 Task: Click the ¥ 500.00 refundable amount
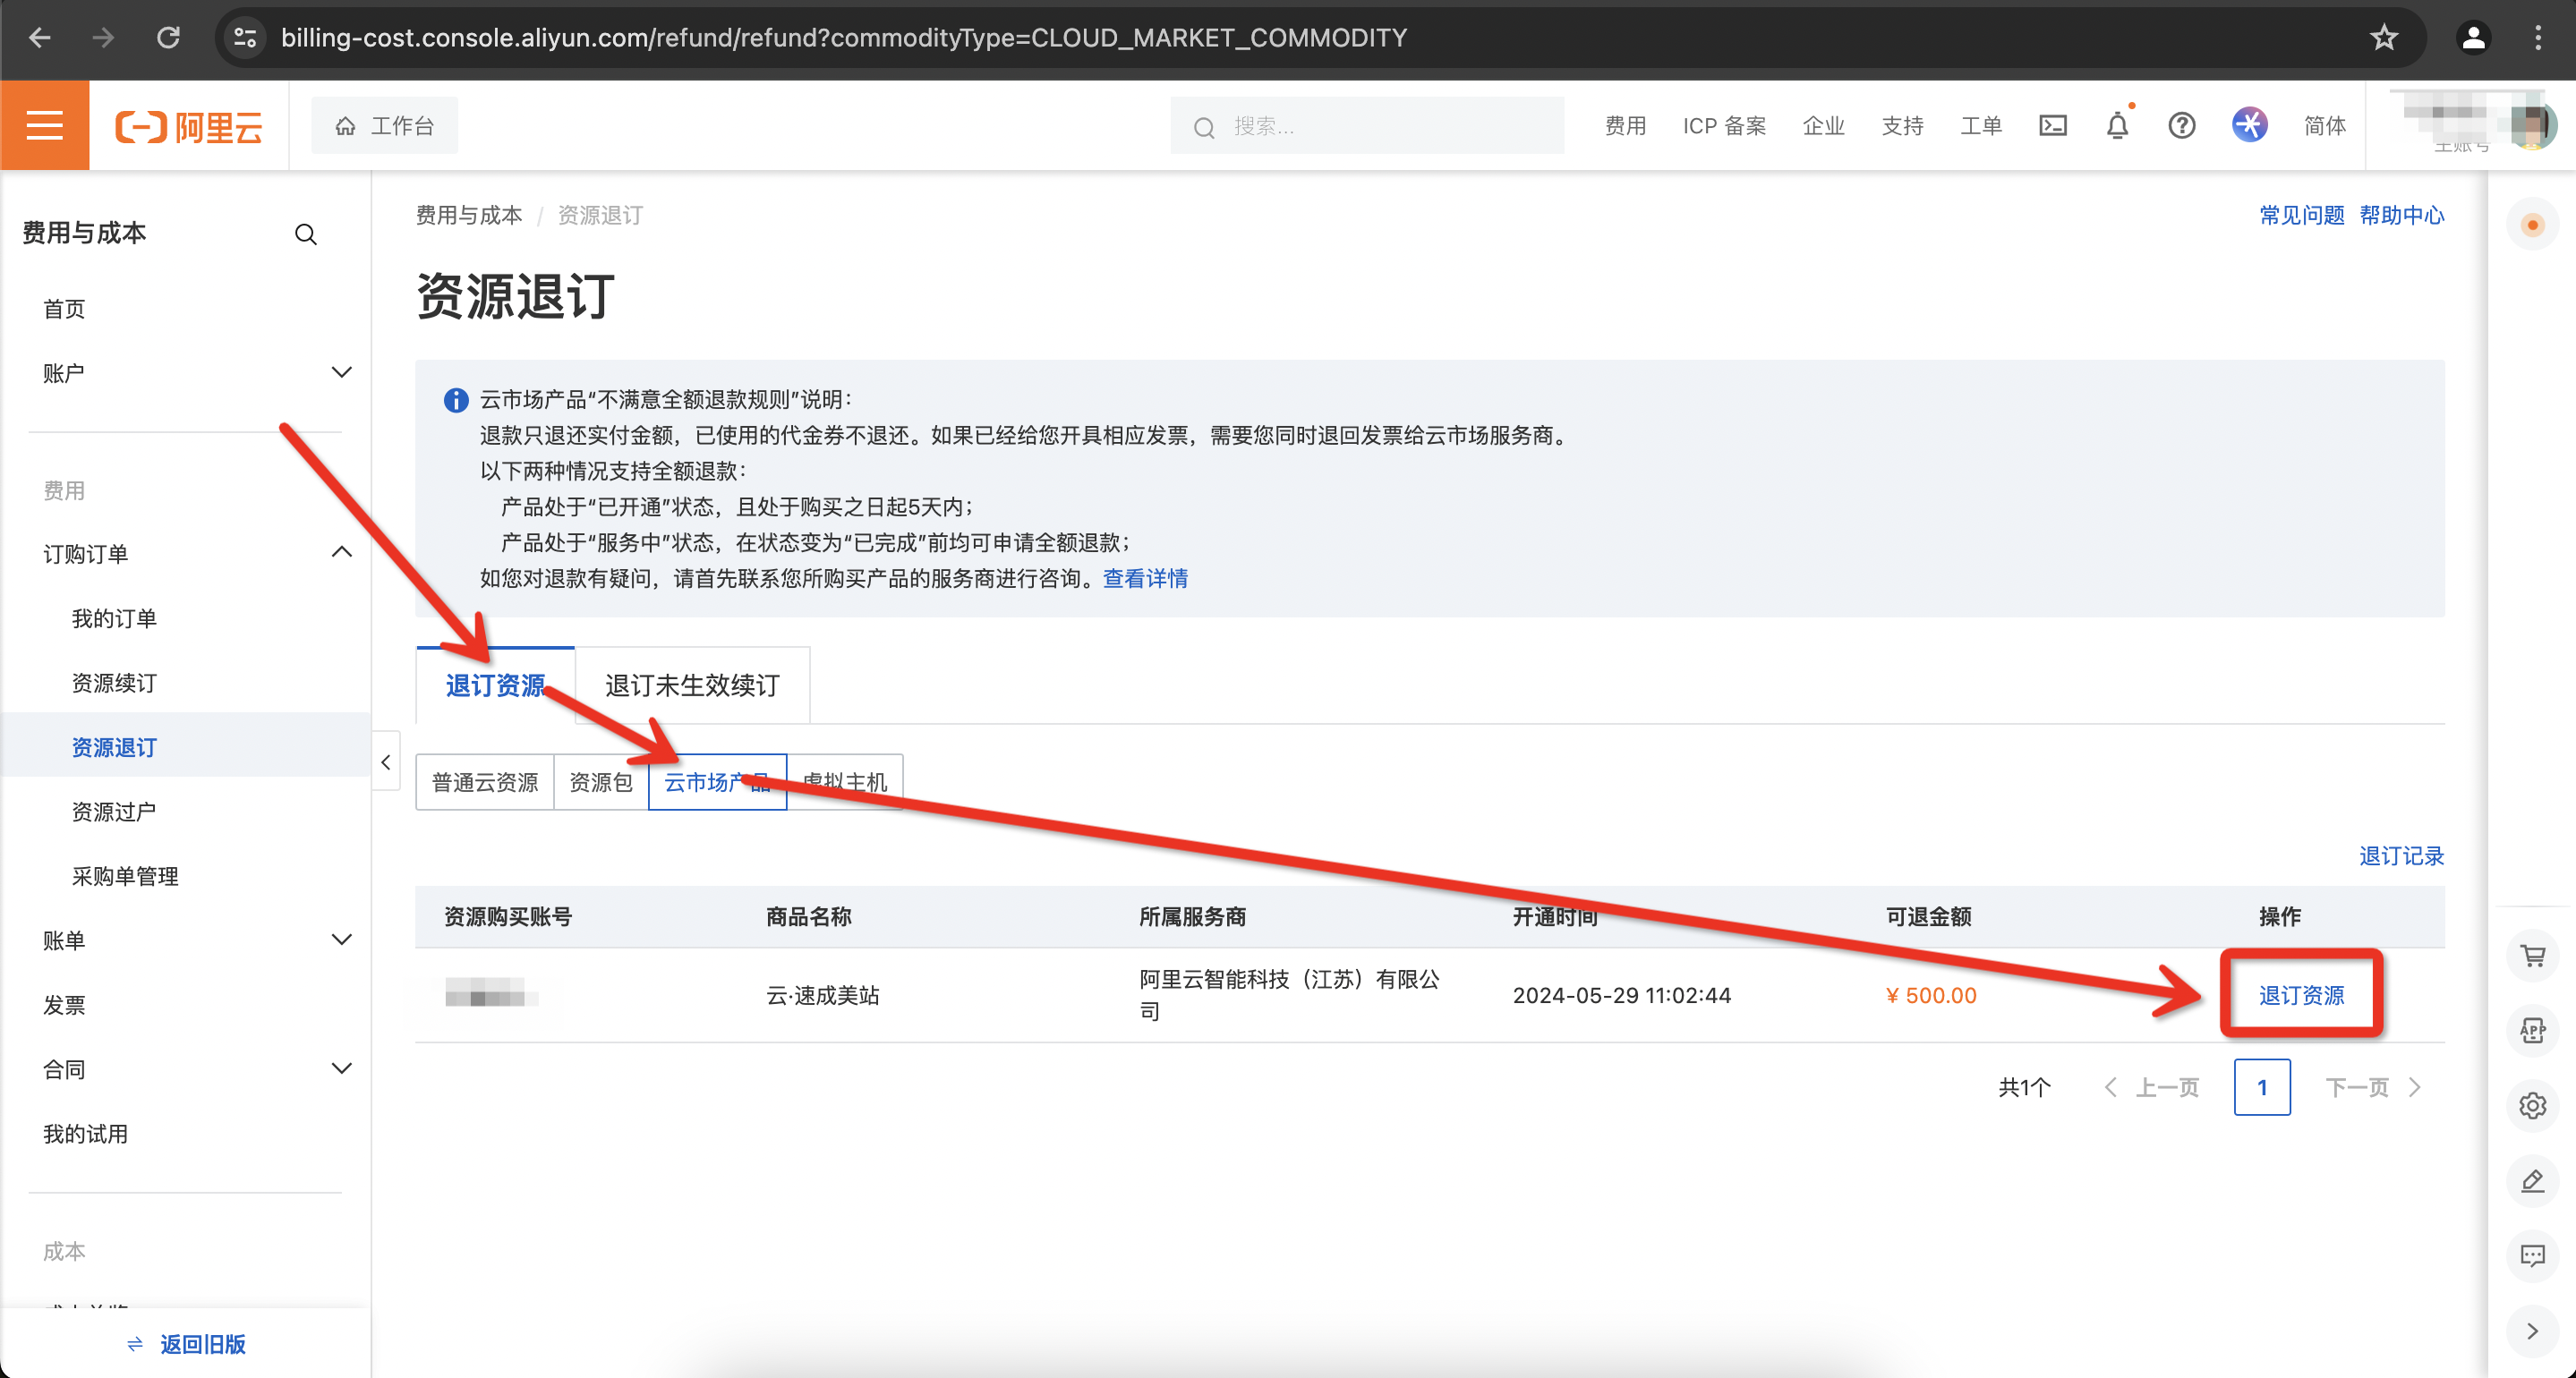tap(1931, 995)
